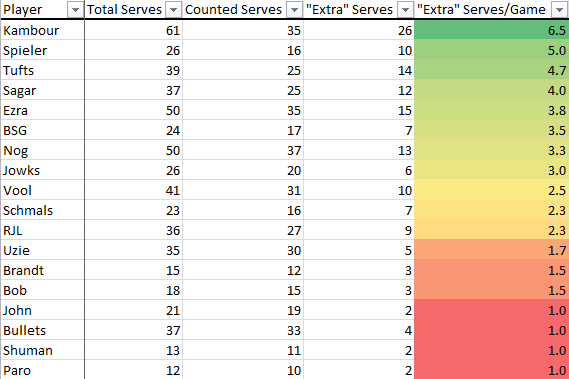This screenshot has width=569, height=379.
Task: Open the Player column filter dropdown
Action: [x=75, y=10]
